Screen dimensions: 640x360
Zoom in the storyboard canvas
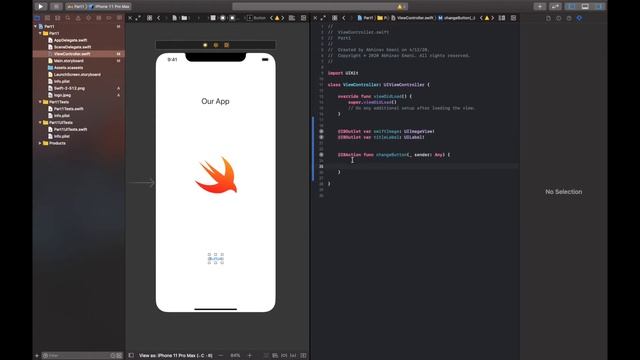[250, 356]
